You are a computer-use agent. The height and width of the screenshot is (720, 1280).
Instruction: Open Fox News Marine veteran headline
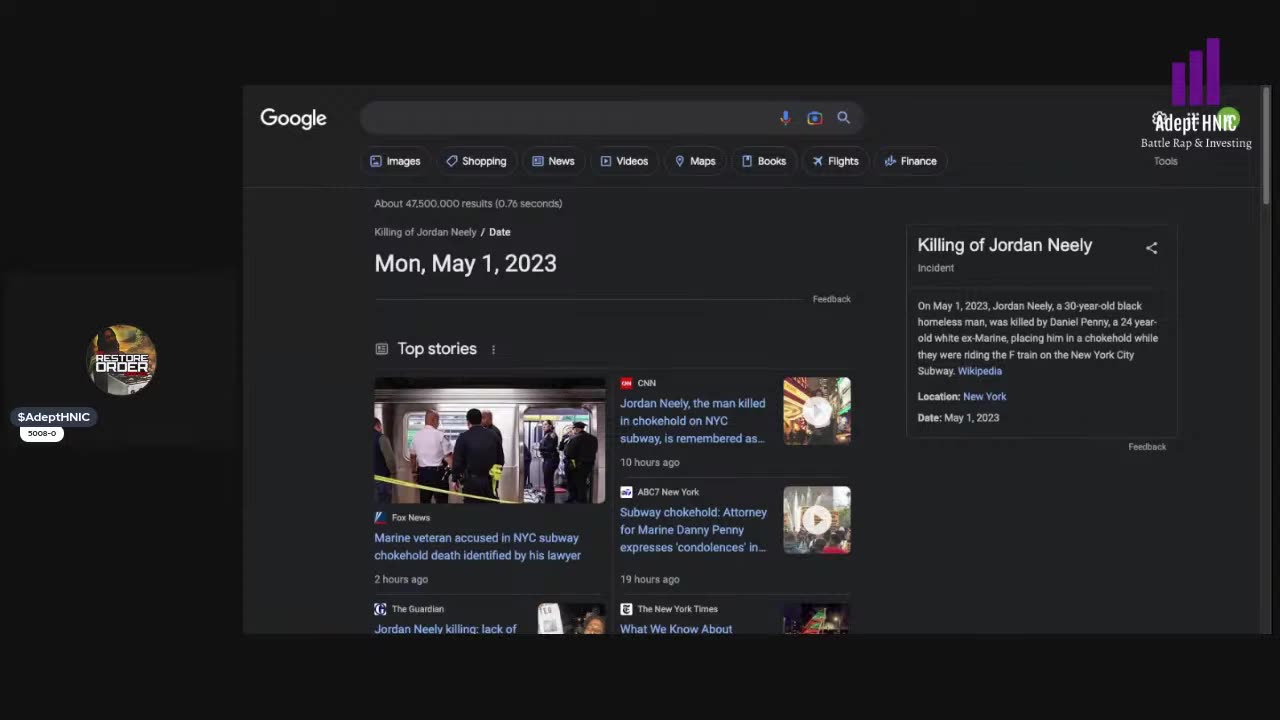[477, 546]
